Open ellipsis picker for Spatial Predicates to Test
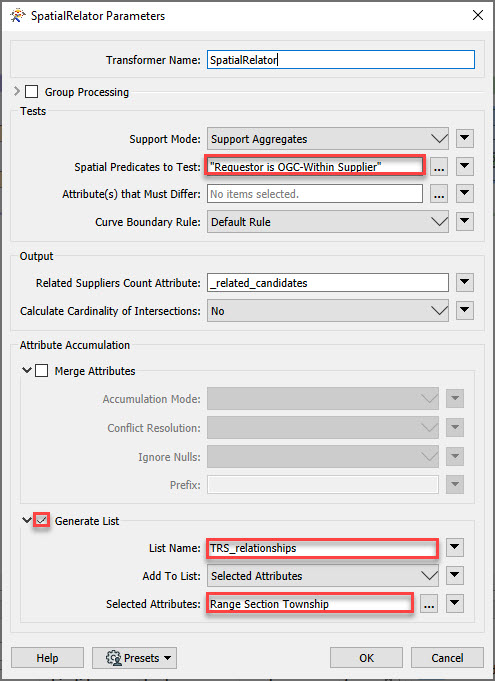 pyautogui.click(x=439, y=167)
